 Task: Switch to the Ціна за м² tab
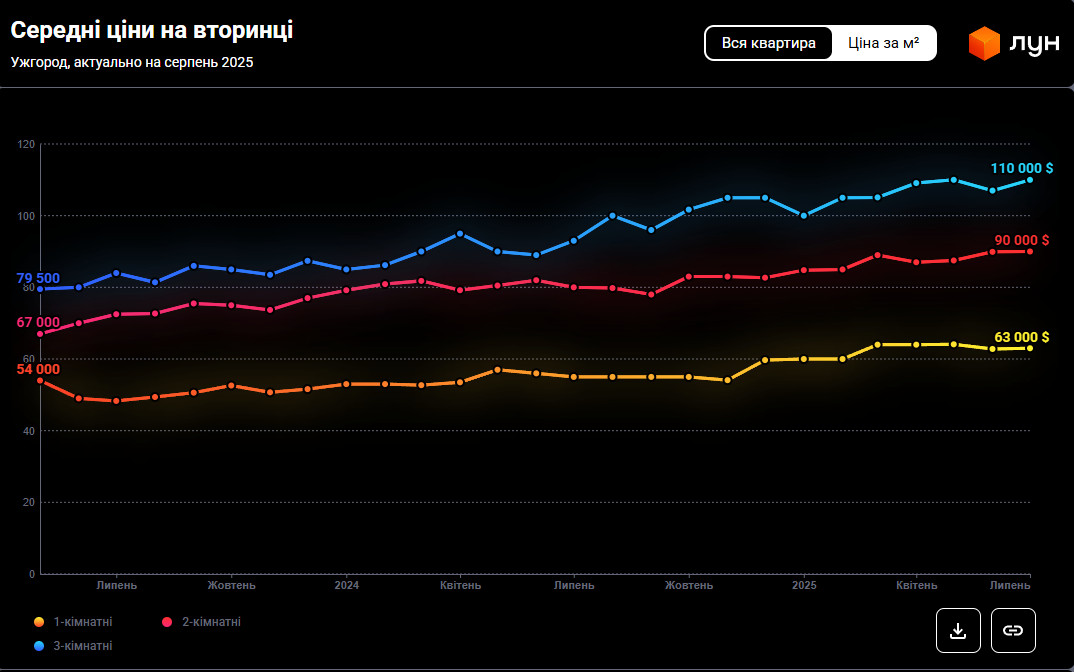883,43
